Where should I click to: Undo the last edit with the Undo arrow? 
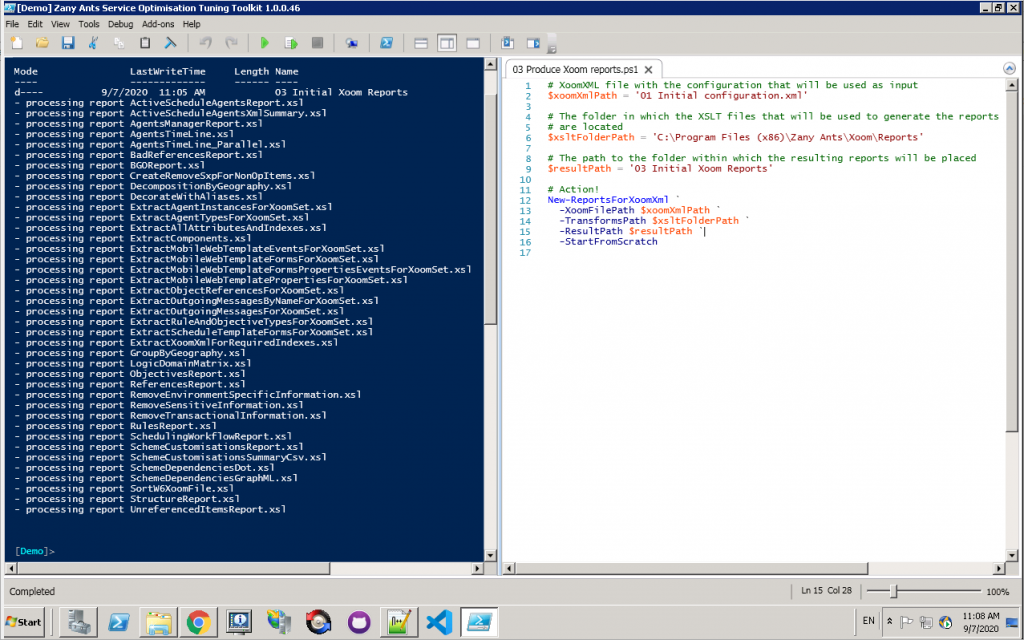[x=206, y=43]
